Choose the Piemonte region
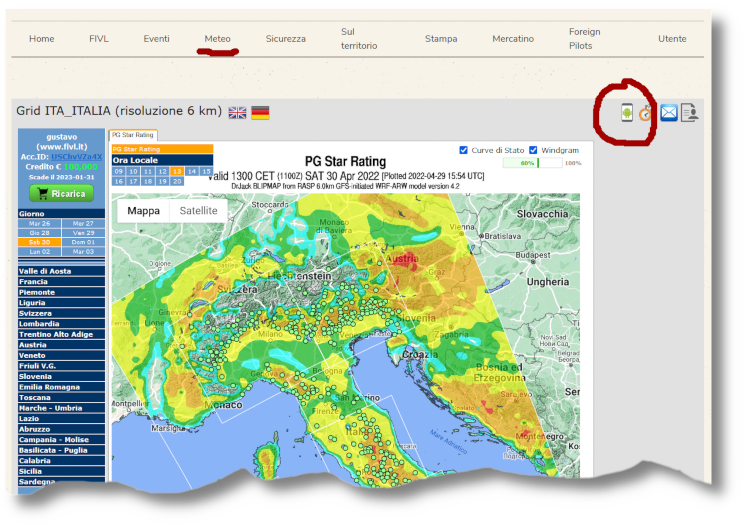750x530 pixels. [61, 292]
